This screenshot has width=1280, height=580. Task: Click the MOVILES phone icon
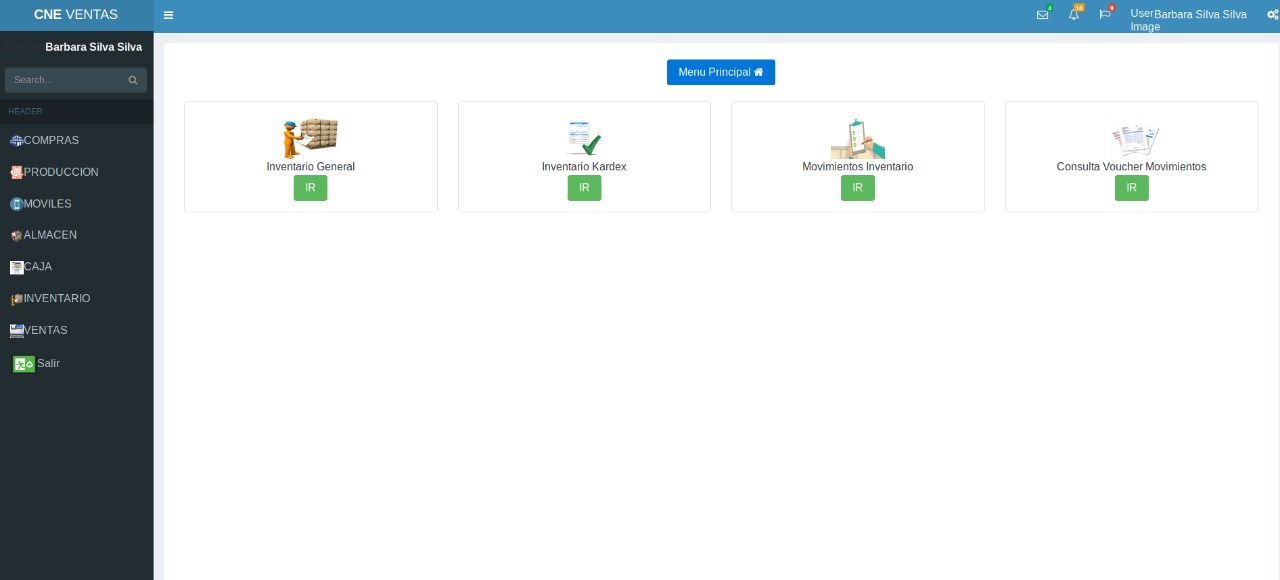tap(16, 204)
